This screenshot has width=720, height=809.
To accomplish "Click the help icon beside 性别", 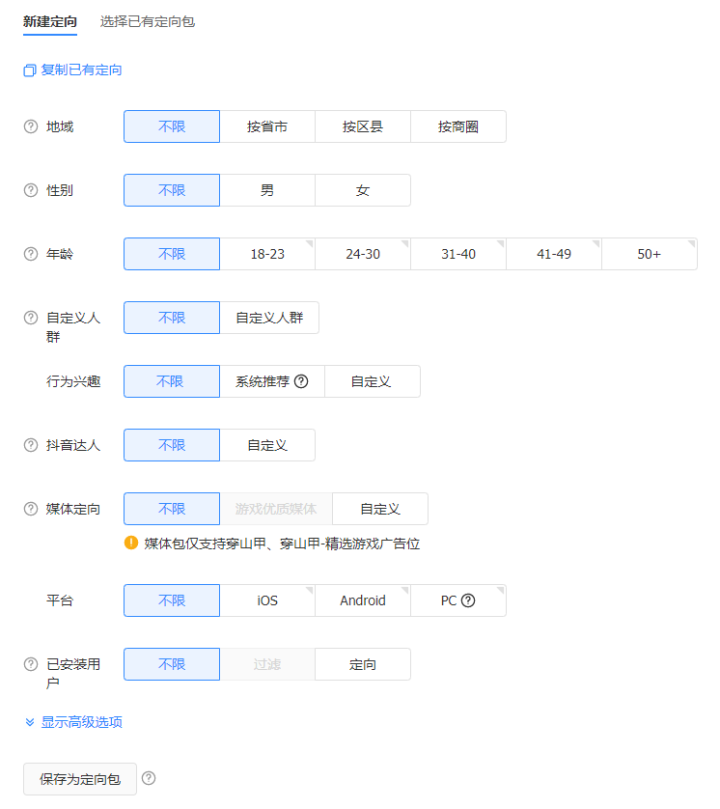I will [30, 191].
